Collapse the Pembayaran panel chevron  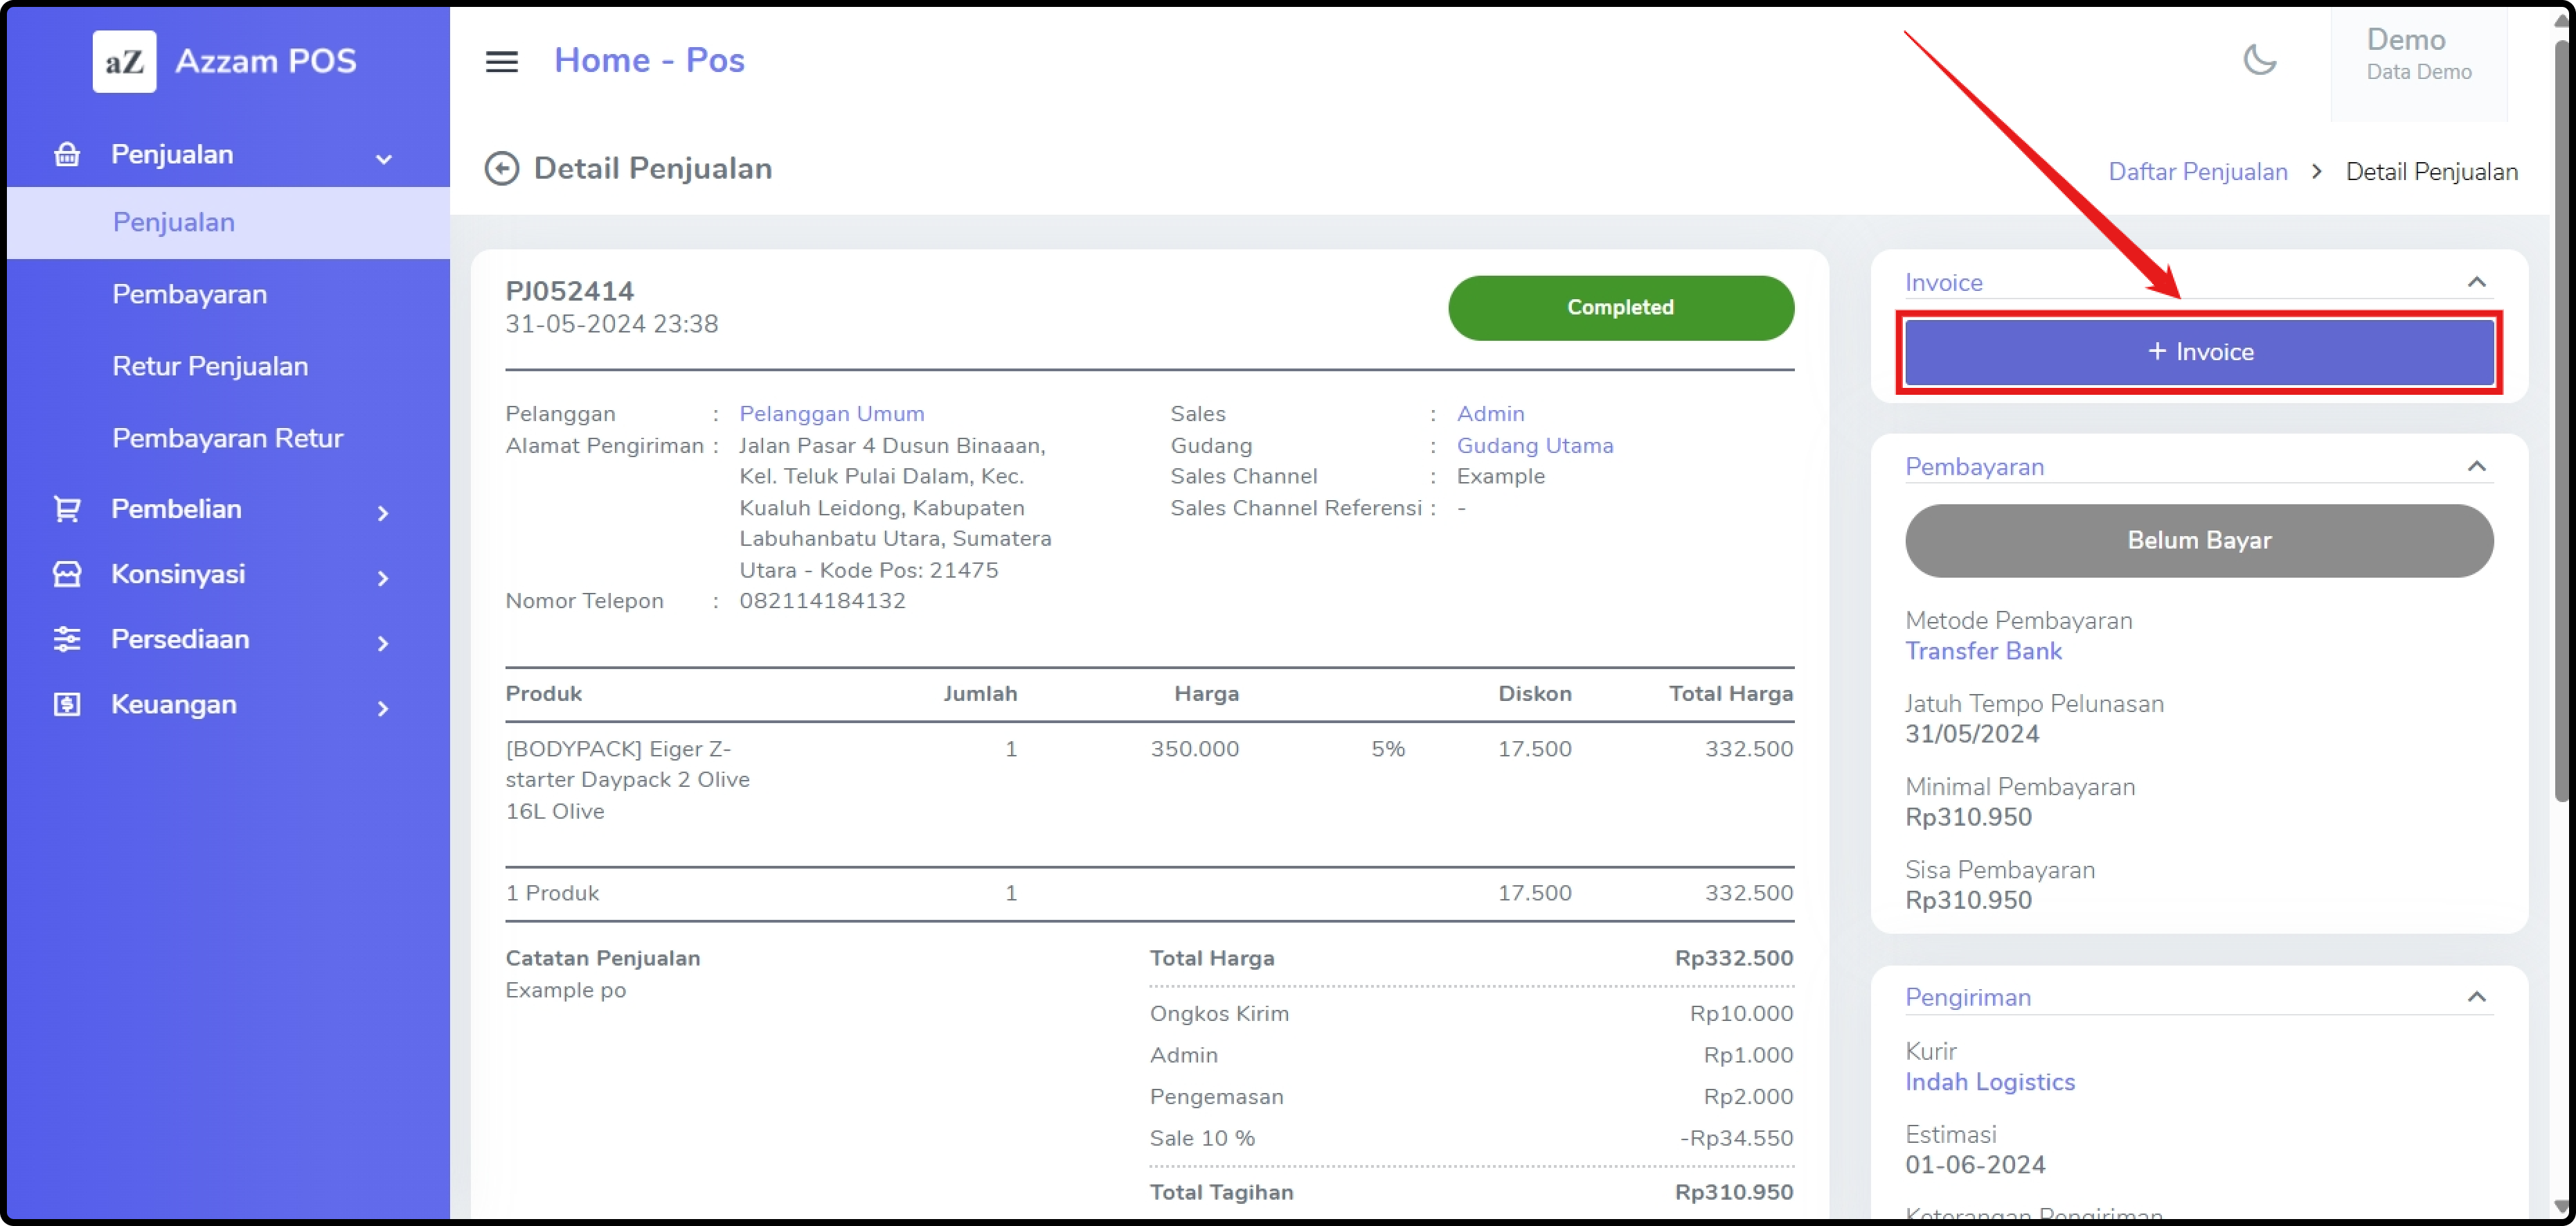[x=2476, y=466]
